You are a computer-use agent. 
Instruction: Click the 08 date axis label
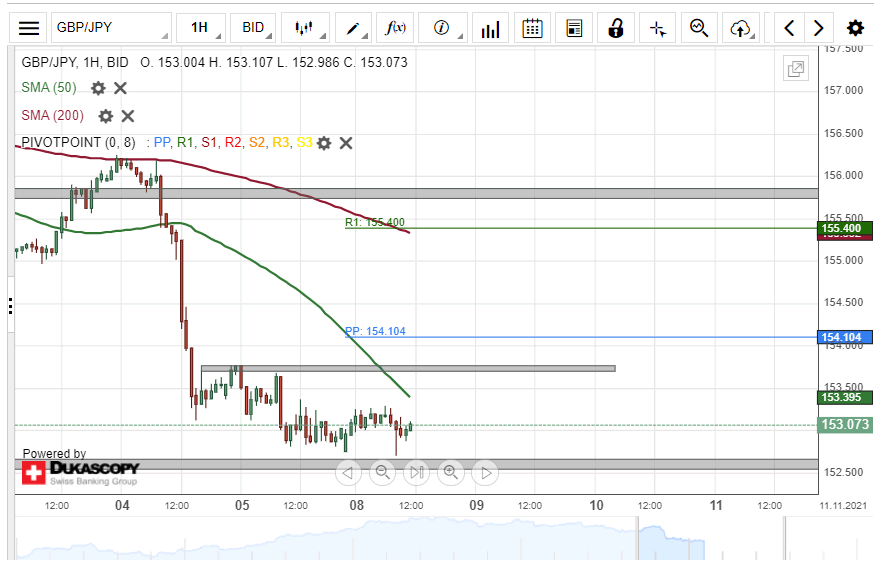click(357, 505)
